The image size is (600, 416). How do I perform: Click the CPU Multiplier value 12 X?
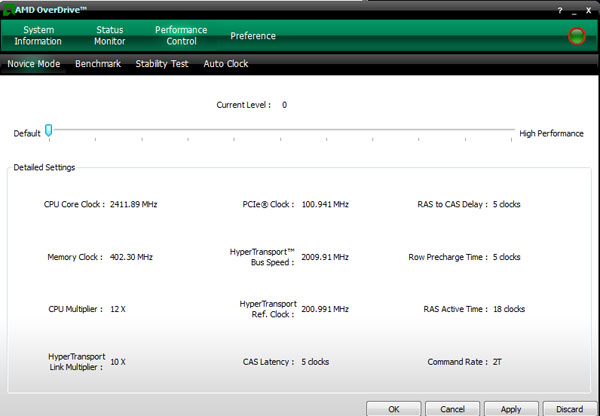coord(118,309)
